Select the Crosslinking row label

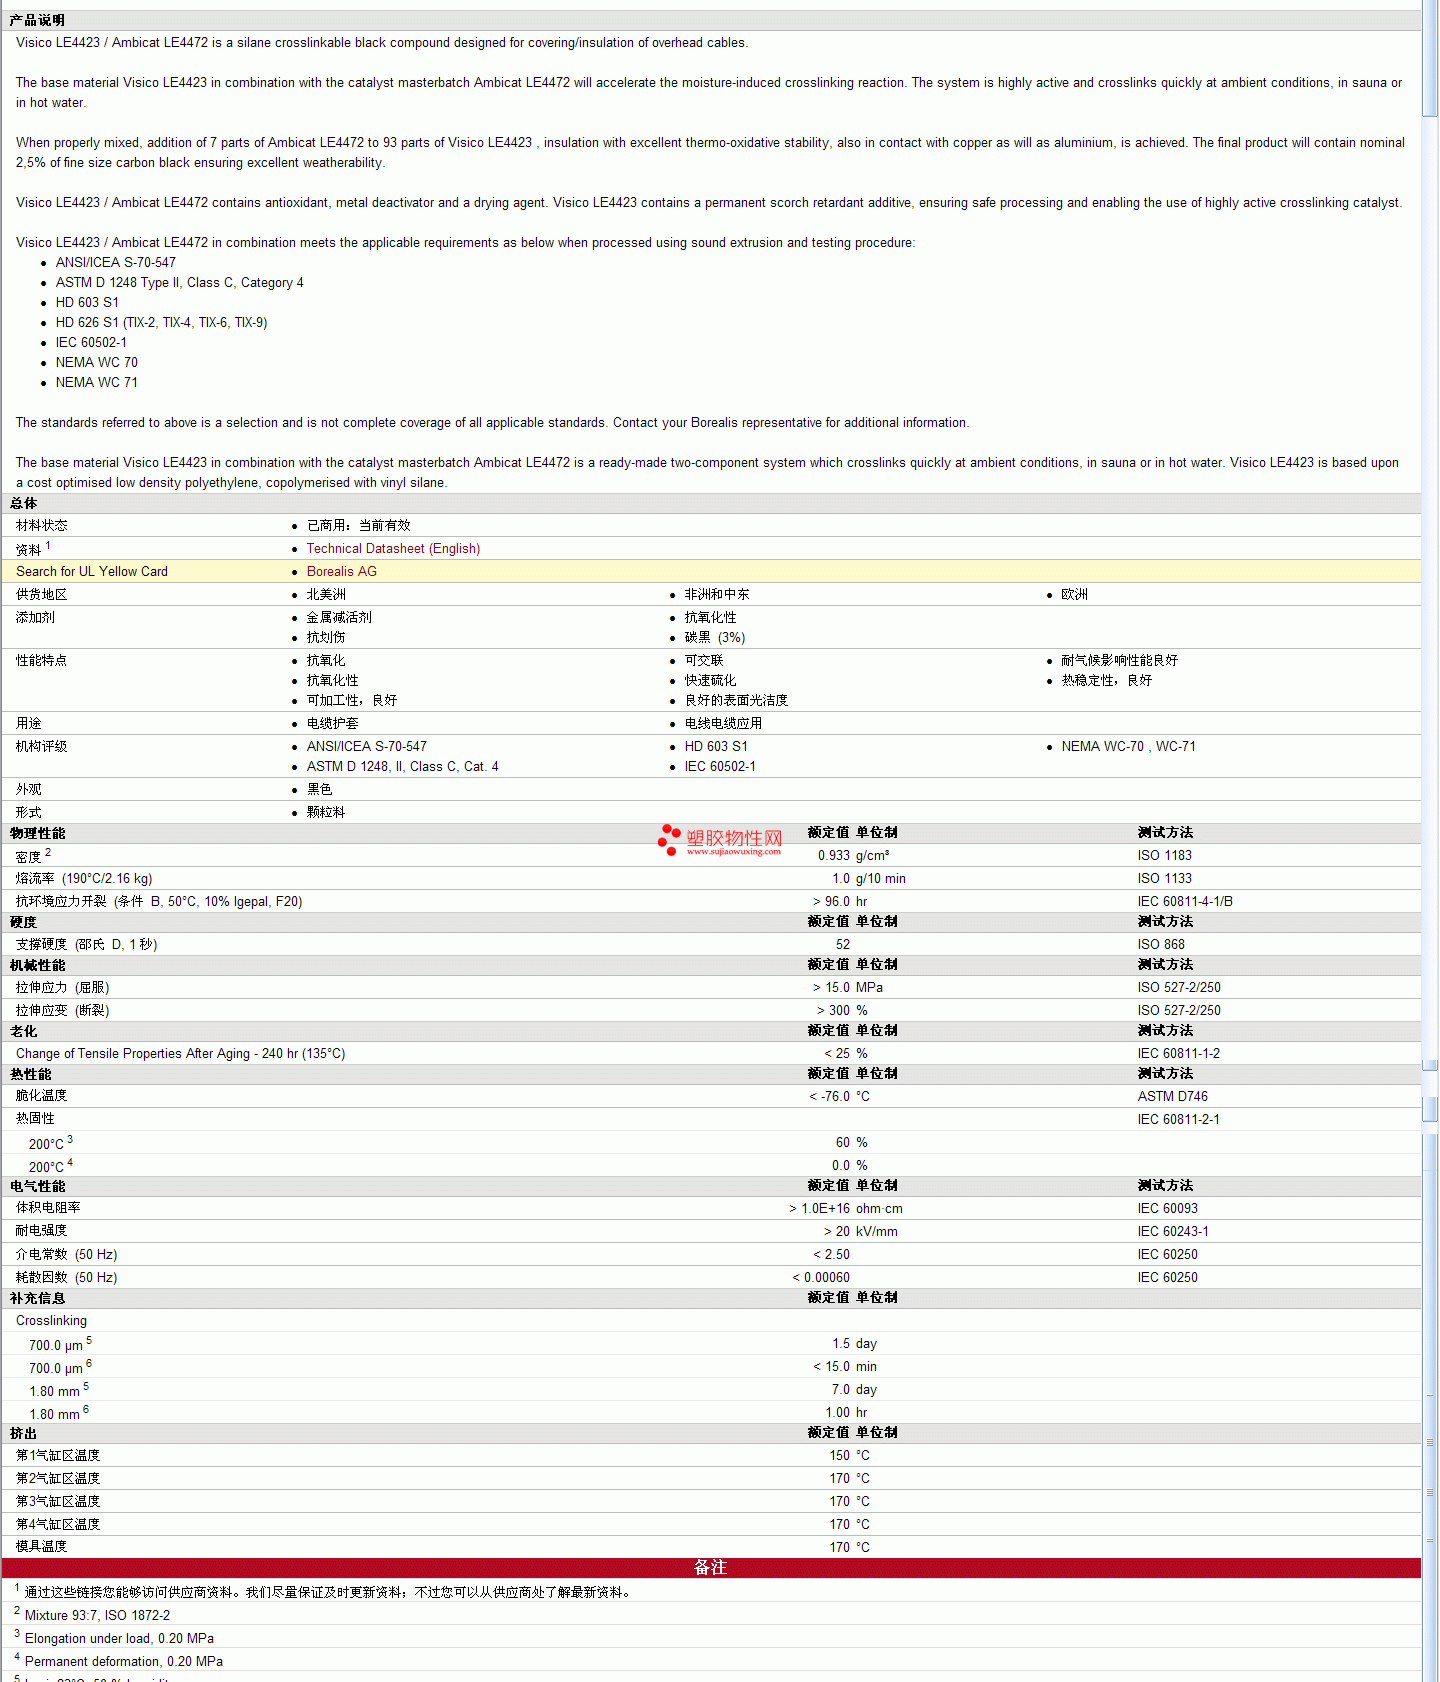coord(51,1320)
